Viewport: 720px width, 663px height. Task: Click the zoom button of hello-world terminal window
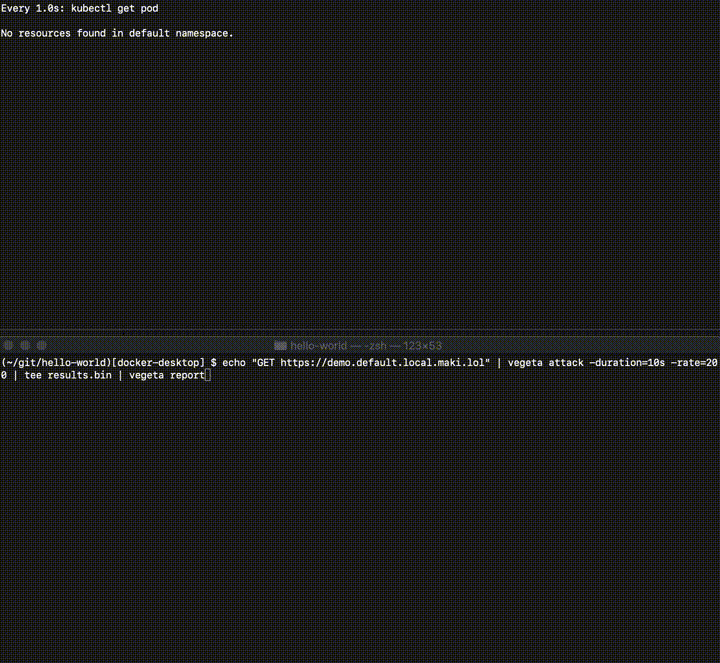[42, 345]
